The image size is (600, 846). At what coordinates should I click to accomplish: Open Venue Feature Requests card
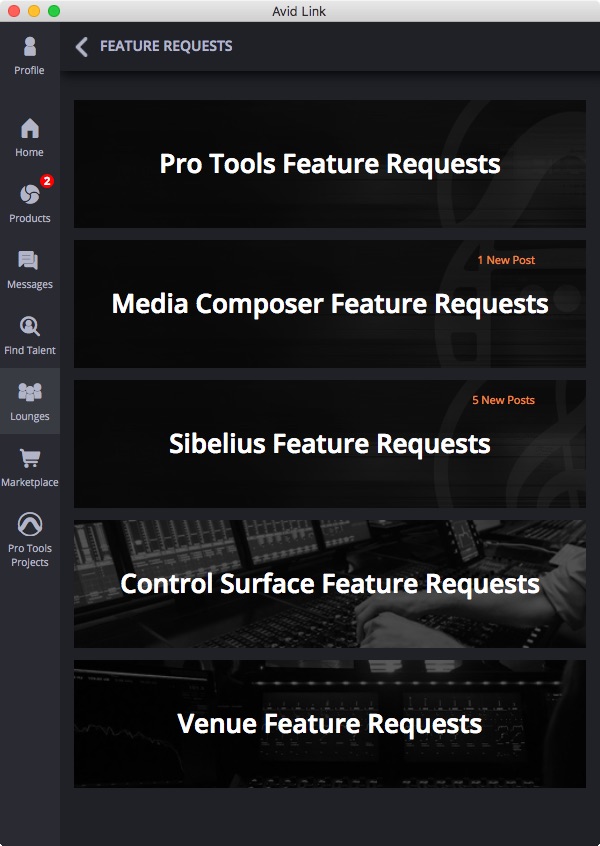click(x=330, y=724)
